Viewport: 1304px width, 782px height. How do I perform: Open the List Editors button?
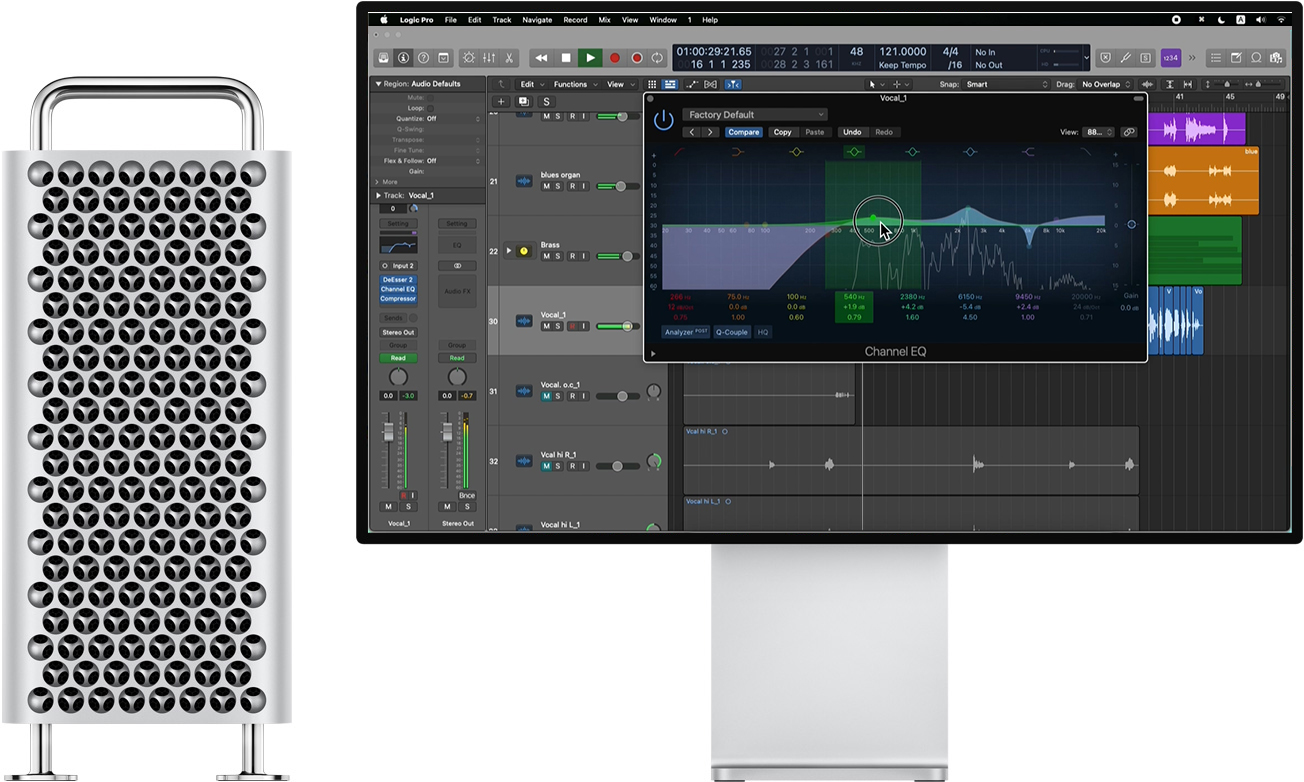(1216, 58)
